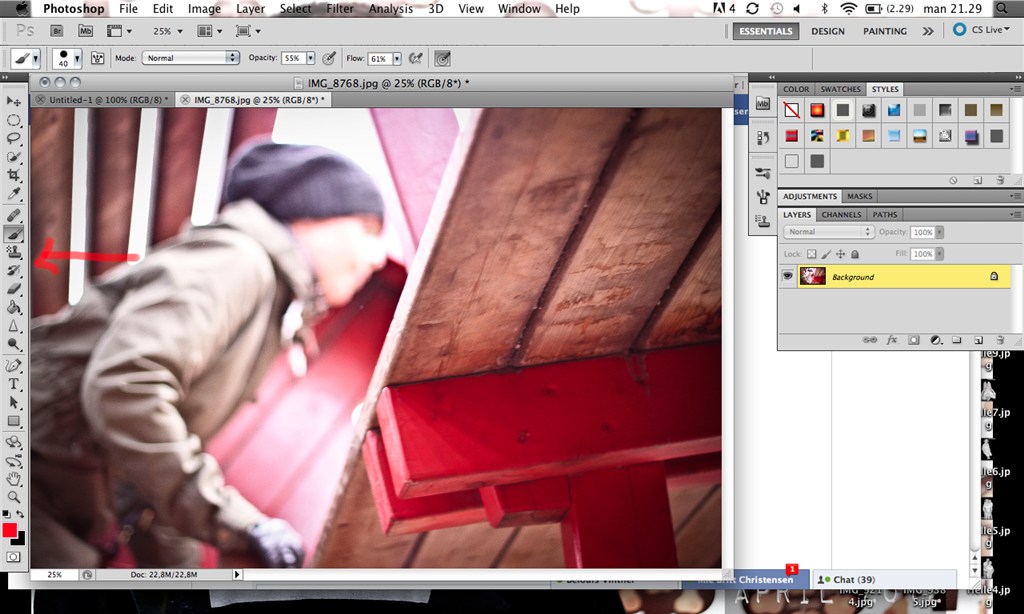This screenshot has height=614, width=1024.
Task: Select the Clone Stamp tool
Action: tap(14, 251)
